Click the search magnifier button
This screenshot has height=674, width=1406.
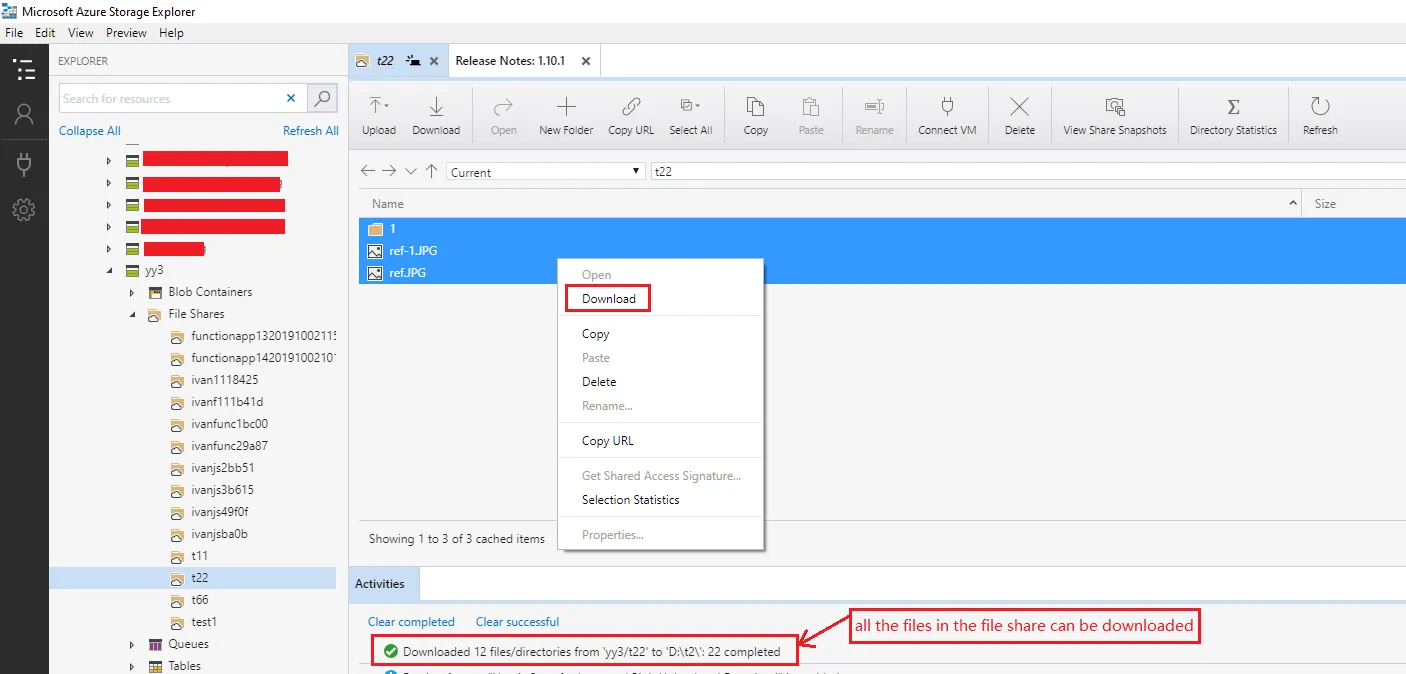[x=322, y=98]
